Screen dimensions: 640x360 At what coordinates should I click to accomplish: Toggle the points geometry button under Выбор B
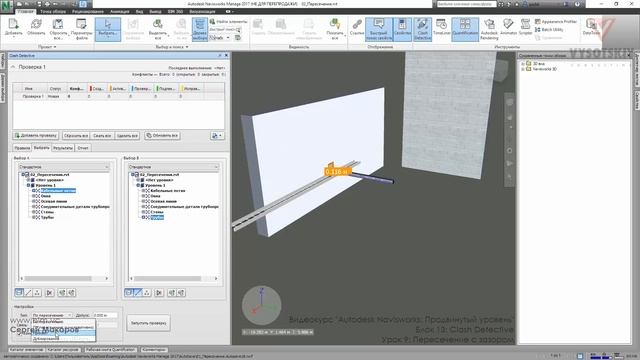[147, 293]
